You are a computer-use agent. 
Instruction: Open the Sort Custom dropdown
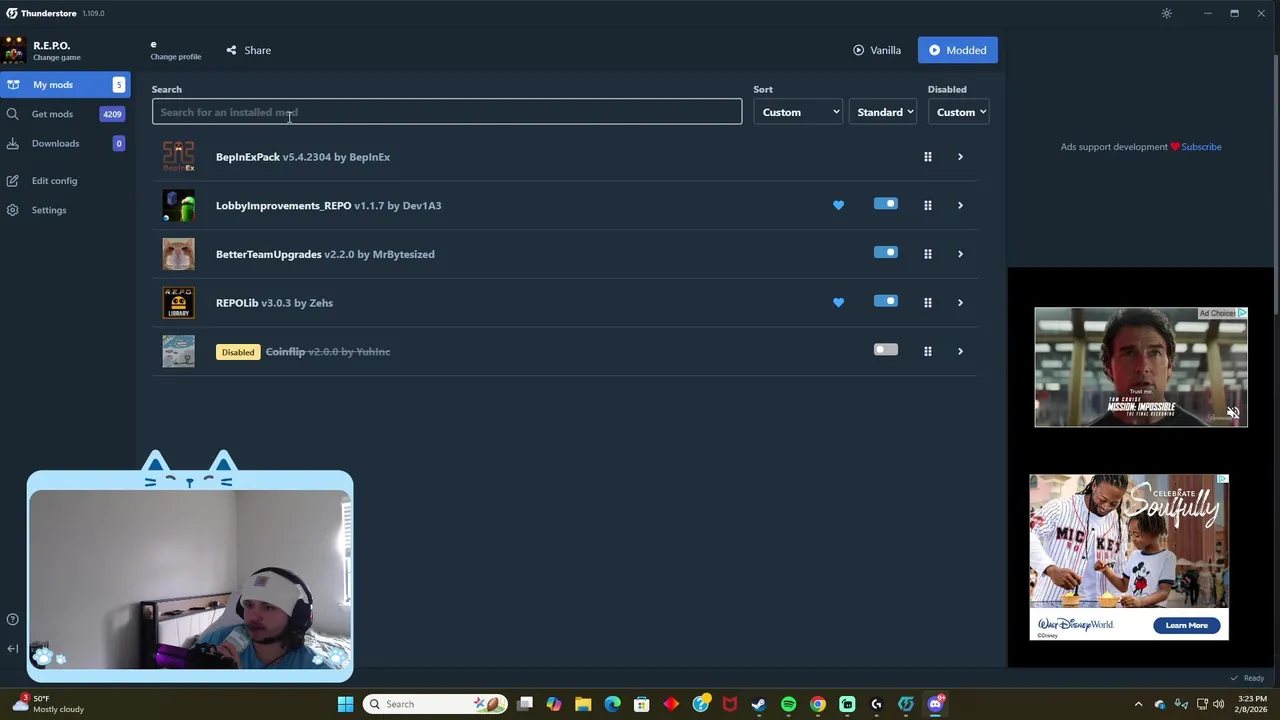coord(799,112)
